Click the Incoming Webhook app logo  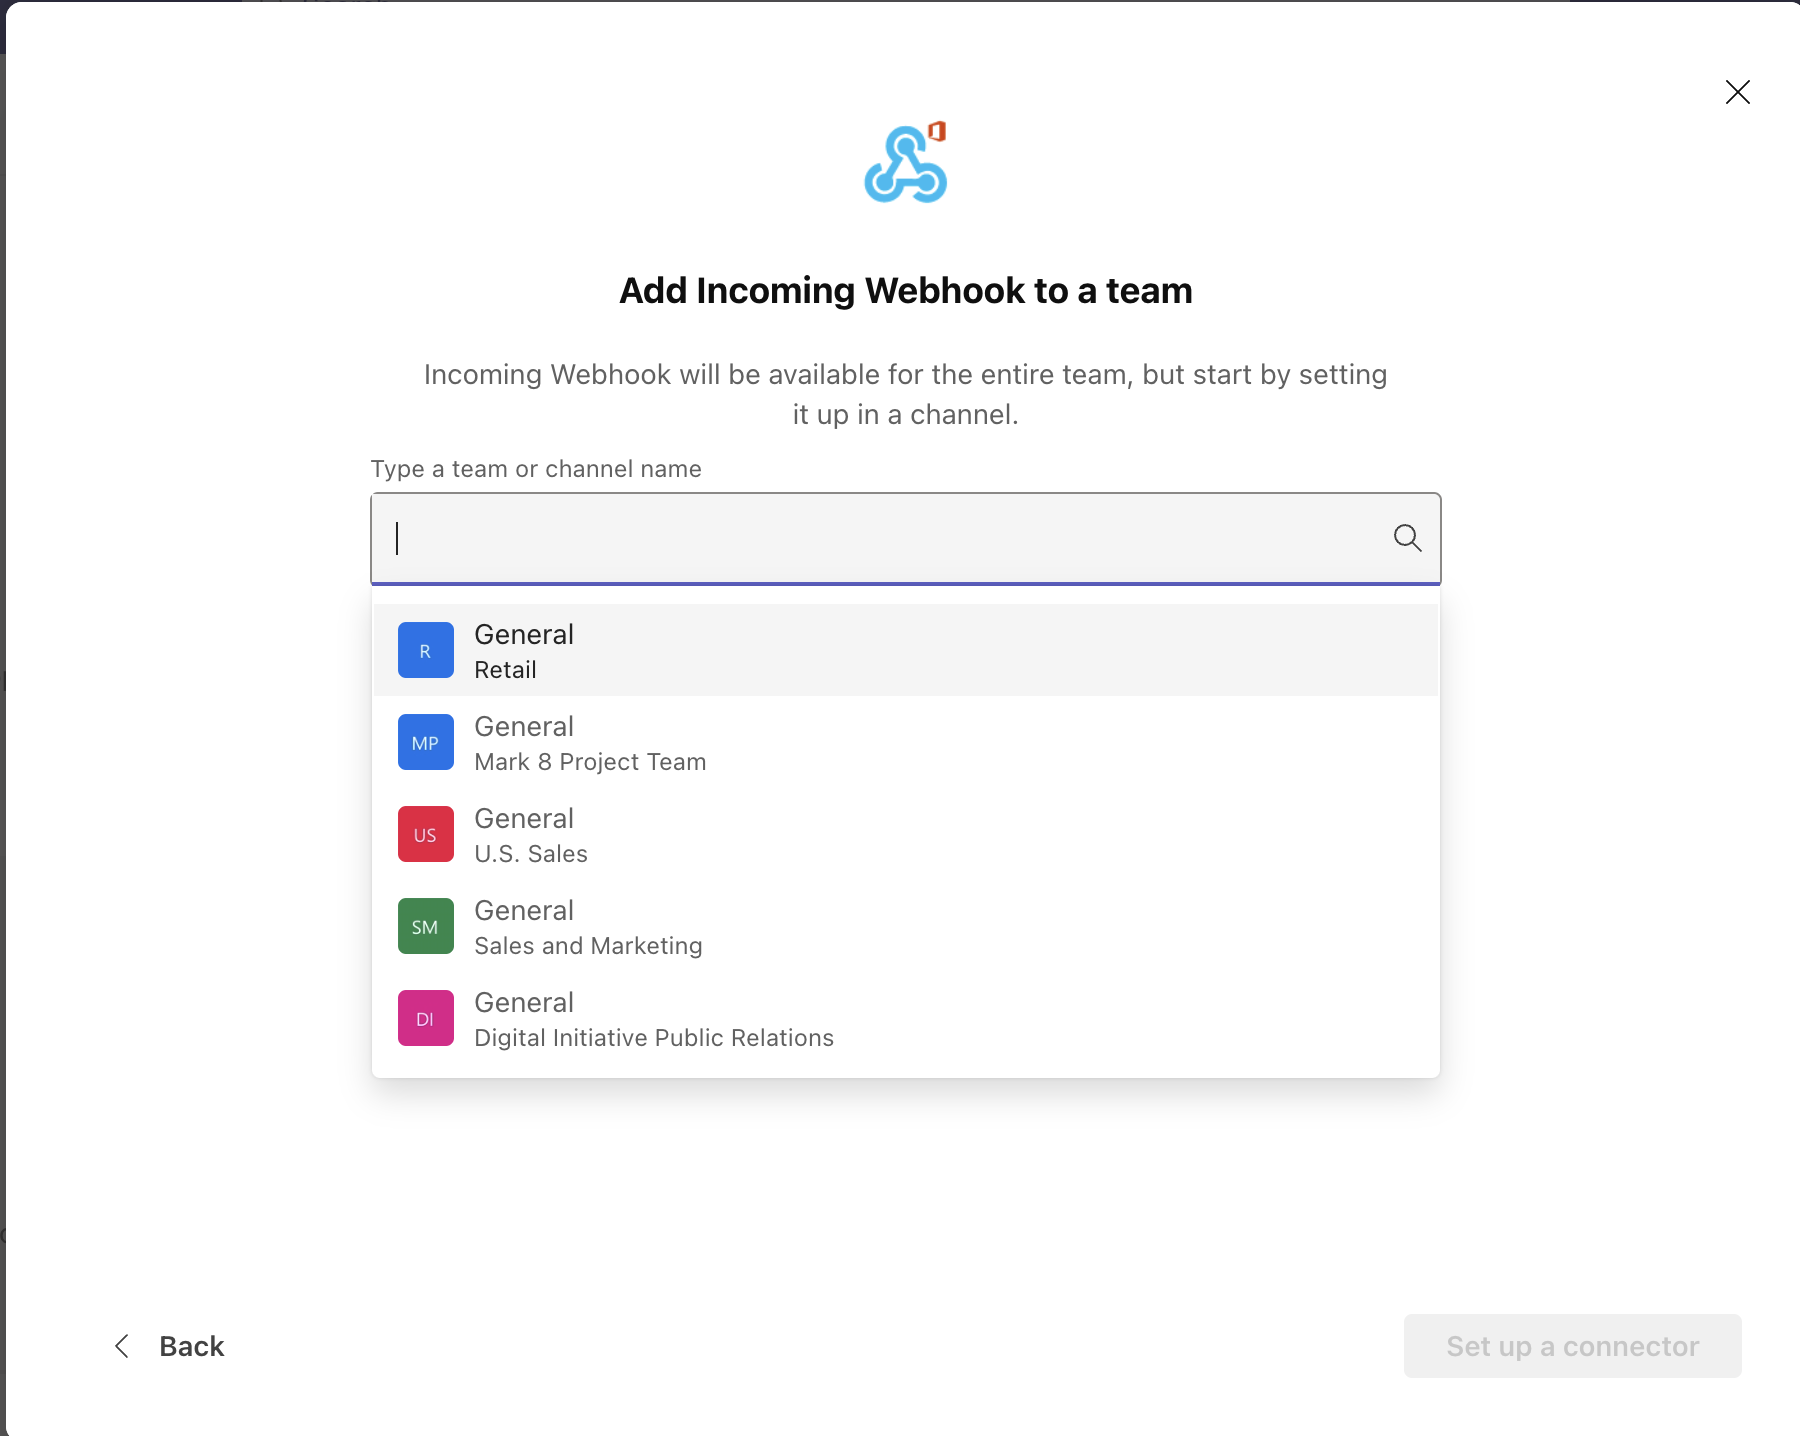click(x=906, y=163)
